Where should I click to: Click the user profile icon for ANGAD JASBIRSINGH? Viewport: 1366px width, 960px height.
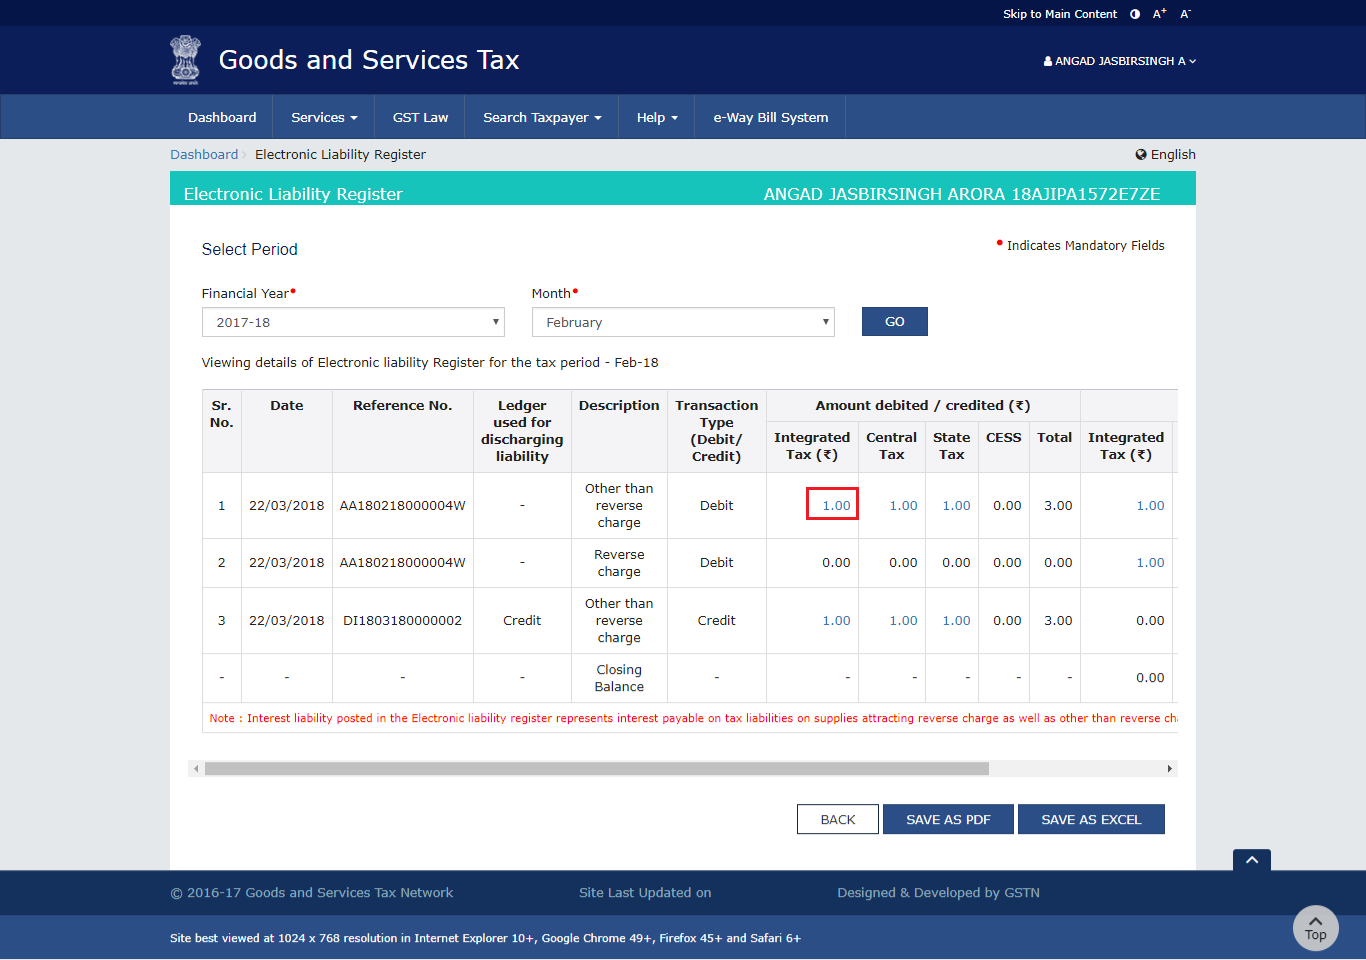[x=1050, y=61]
